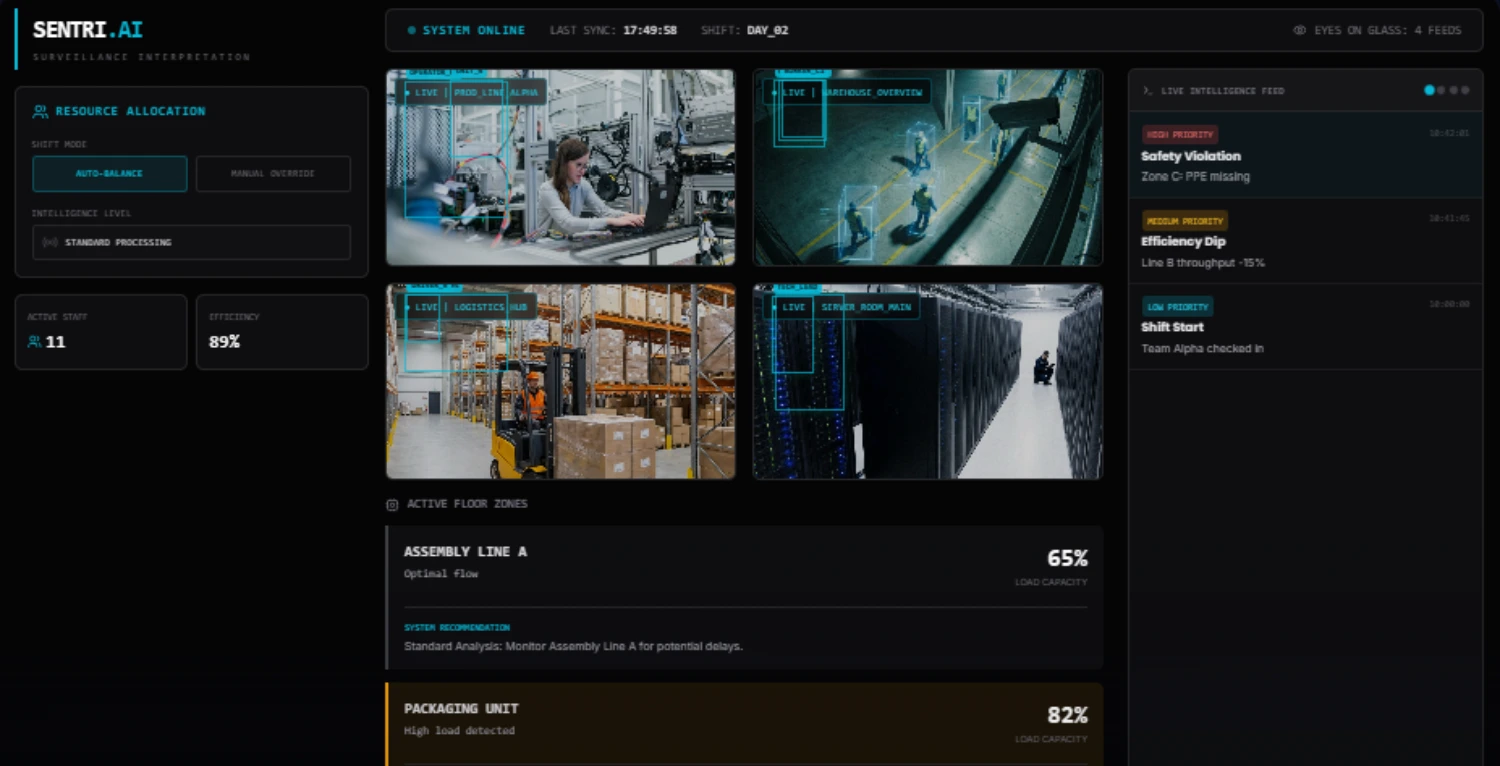Click the Resource Allocation people icon
This screenshot has height=766, width=1500.
coord(40,111)
